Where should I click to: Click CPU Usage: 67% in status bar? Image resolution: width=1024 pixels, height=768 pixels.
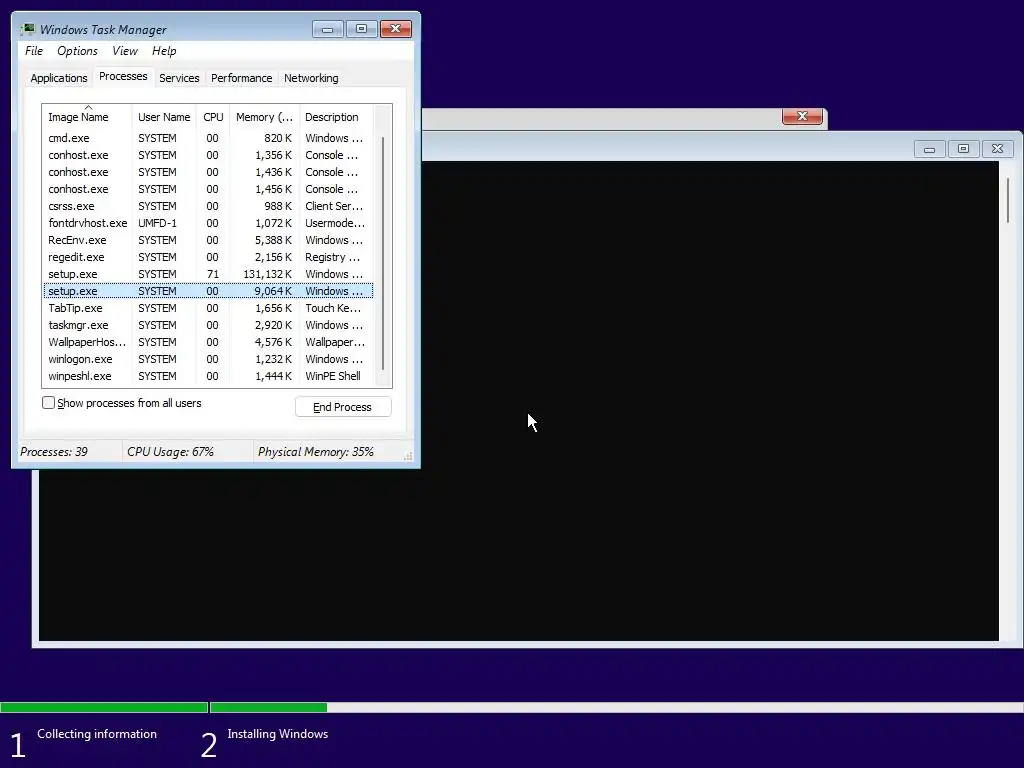(170, 451)
